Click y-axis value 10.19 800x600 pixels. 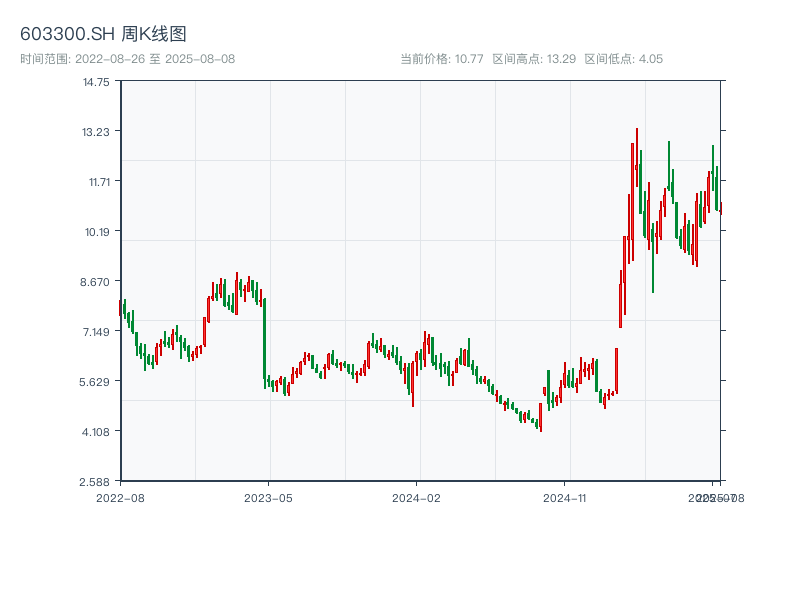pos(97,232)
